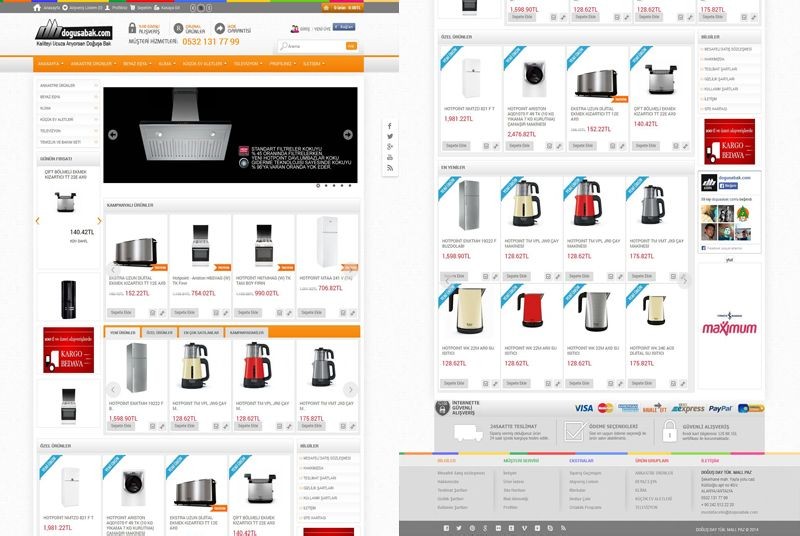Switch to the YENİ ÜRÜNLER tab

pos(123,333)
